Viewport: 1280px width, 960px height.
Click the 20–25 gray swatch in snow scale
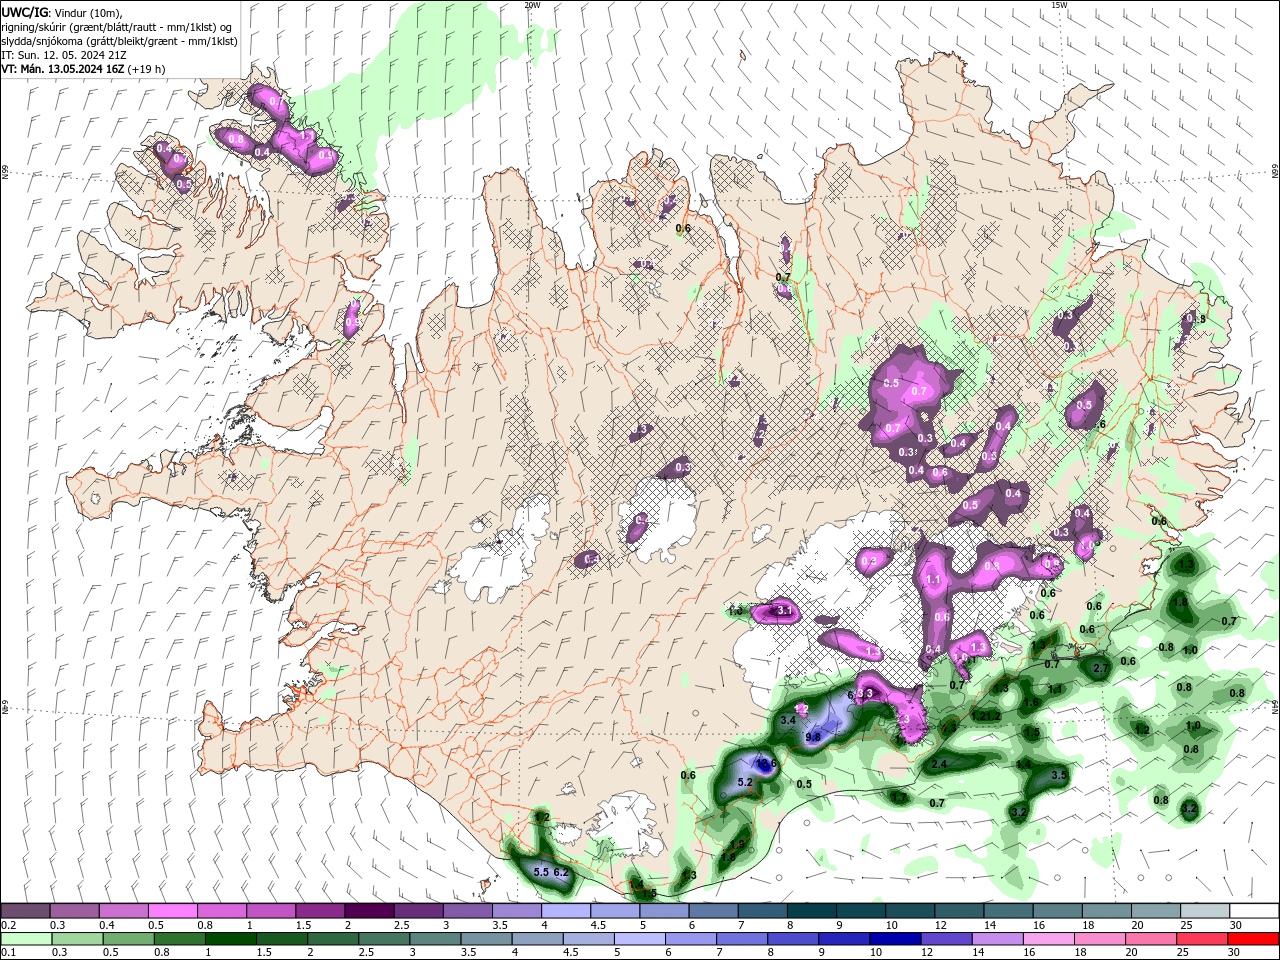[x=1156, y=911]
